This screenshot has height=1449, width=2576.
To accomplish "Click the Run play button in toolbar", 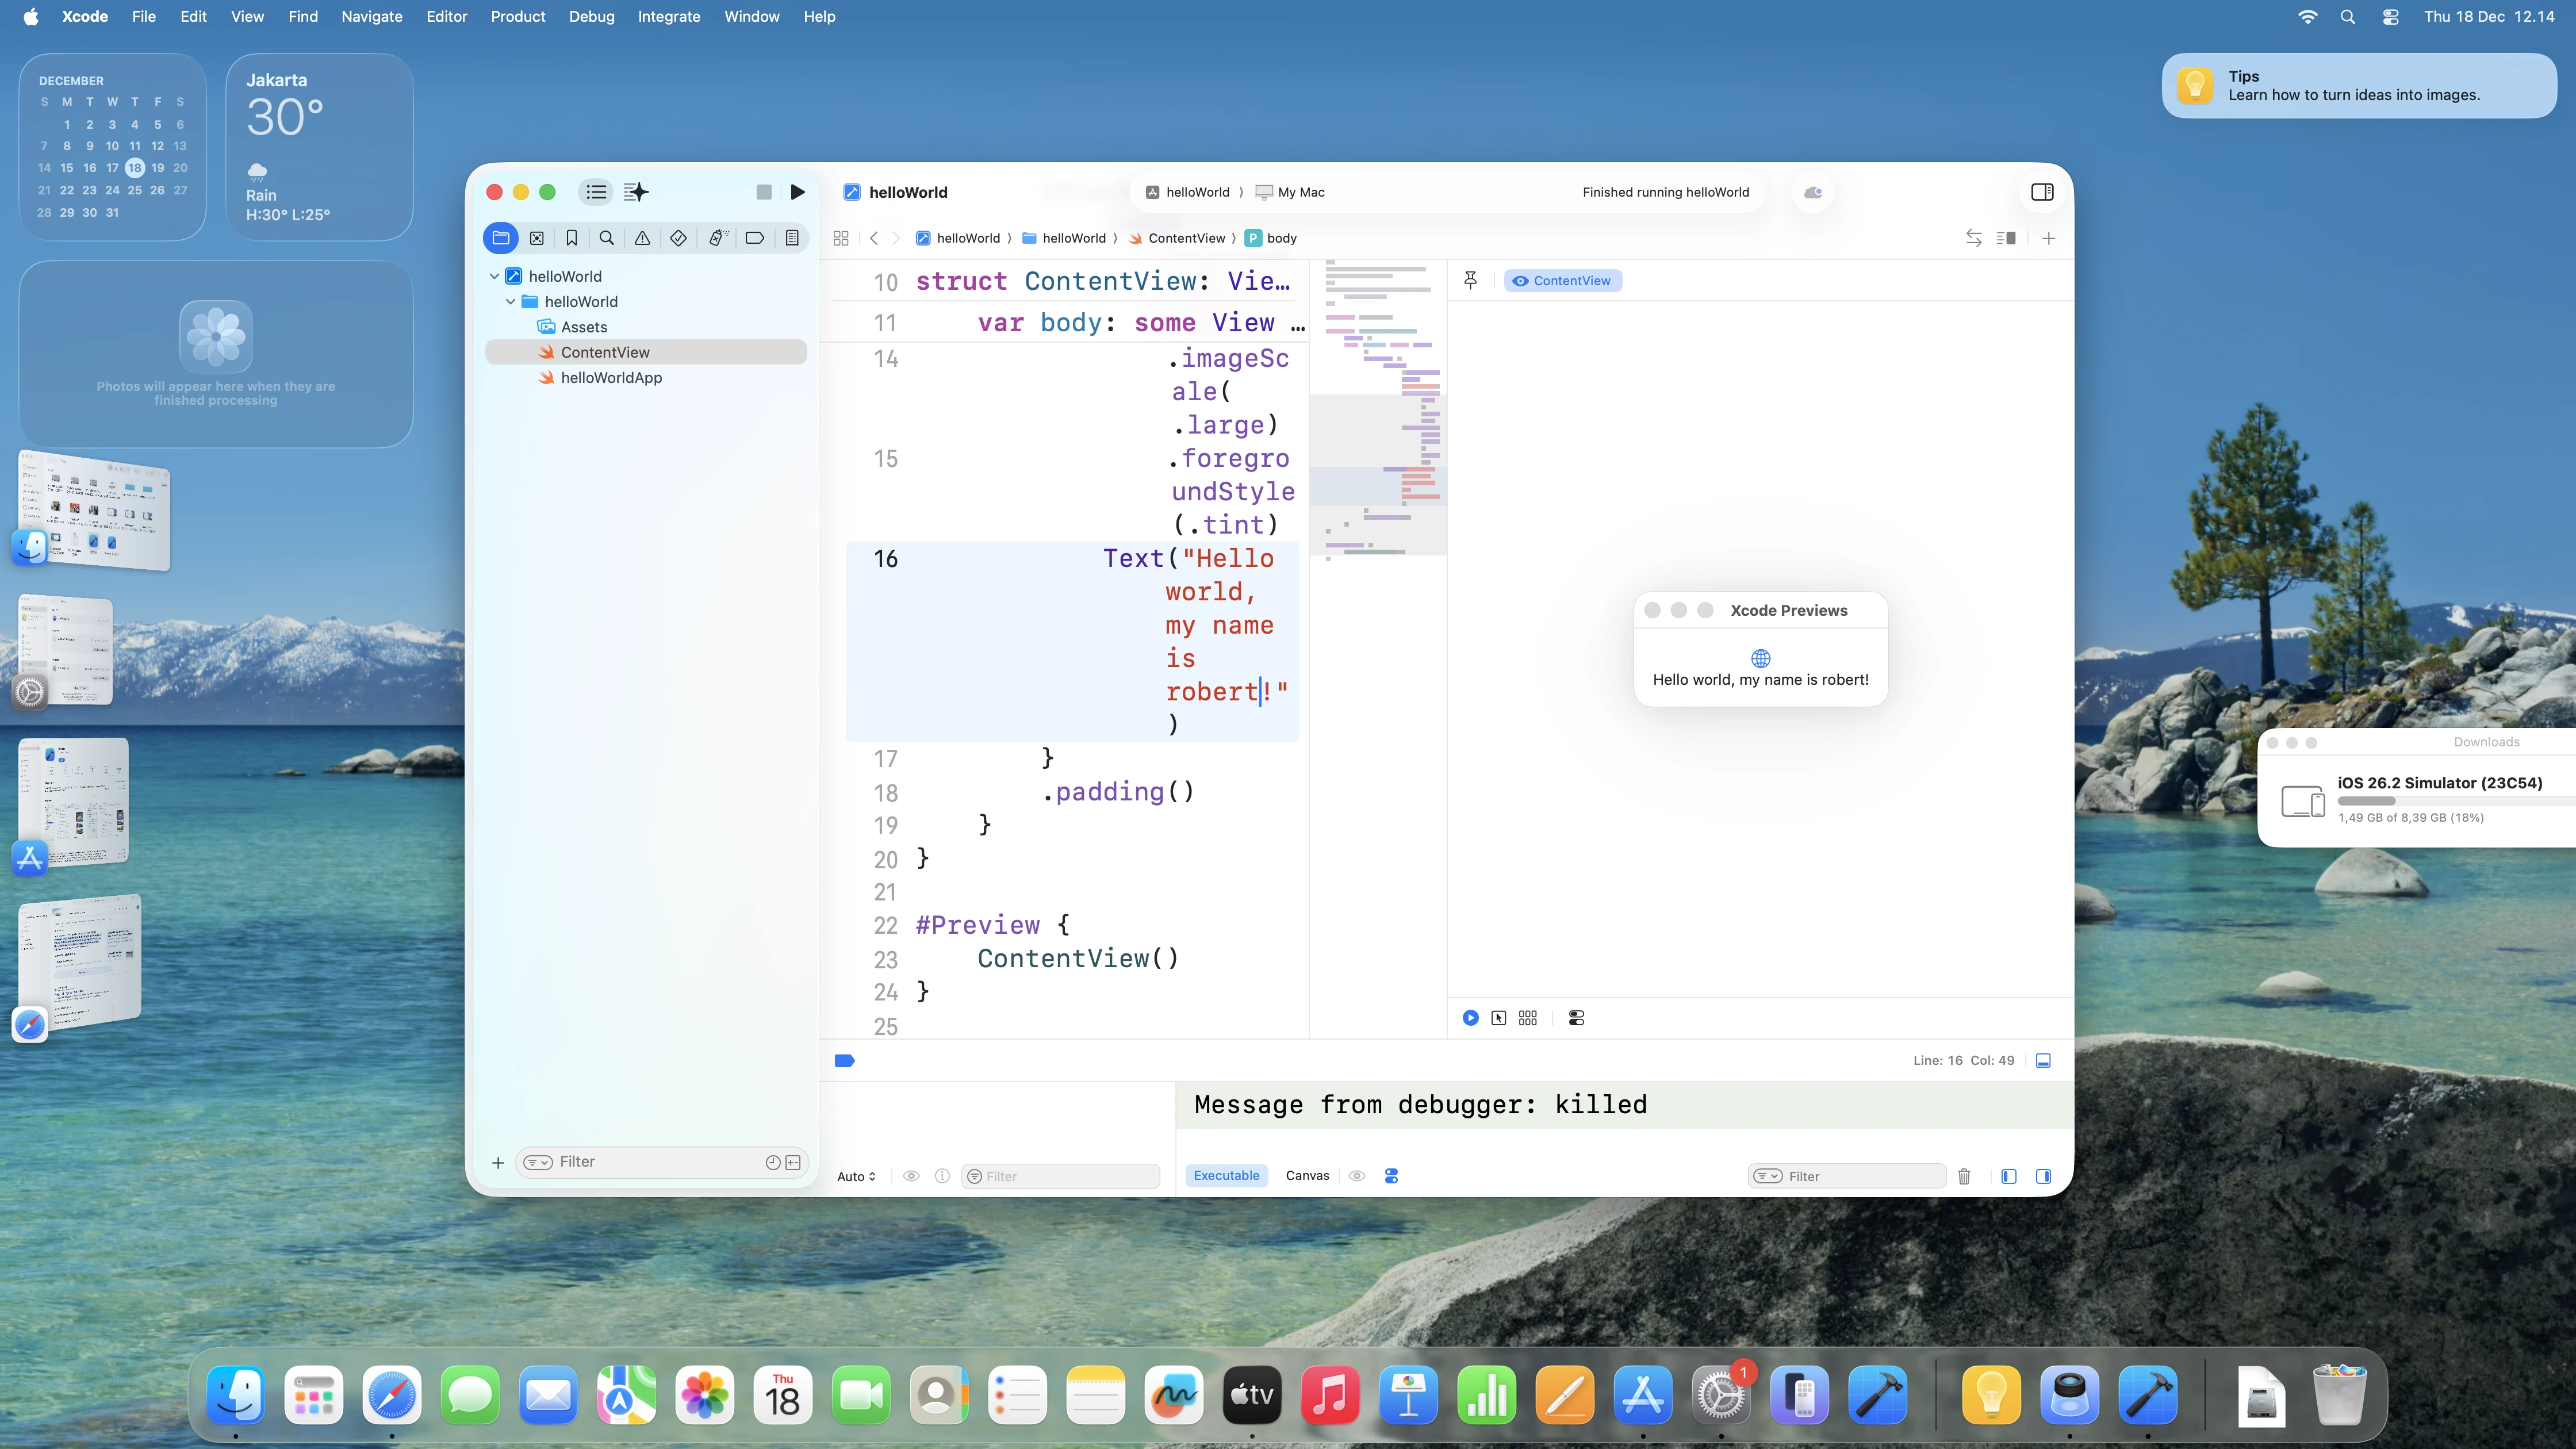I will [797, 192].
